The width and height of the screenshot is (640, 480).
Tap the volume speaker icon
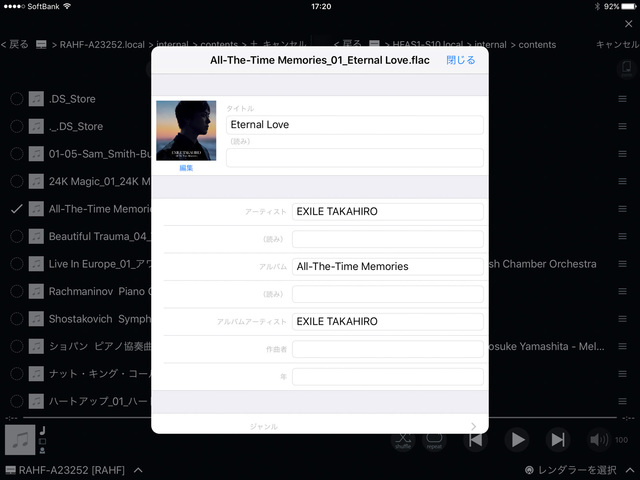599,440
